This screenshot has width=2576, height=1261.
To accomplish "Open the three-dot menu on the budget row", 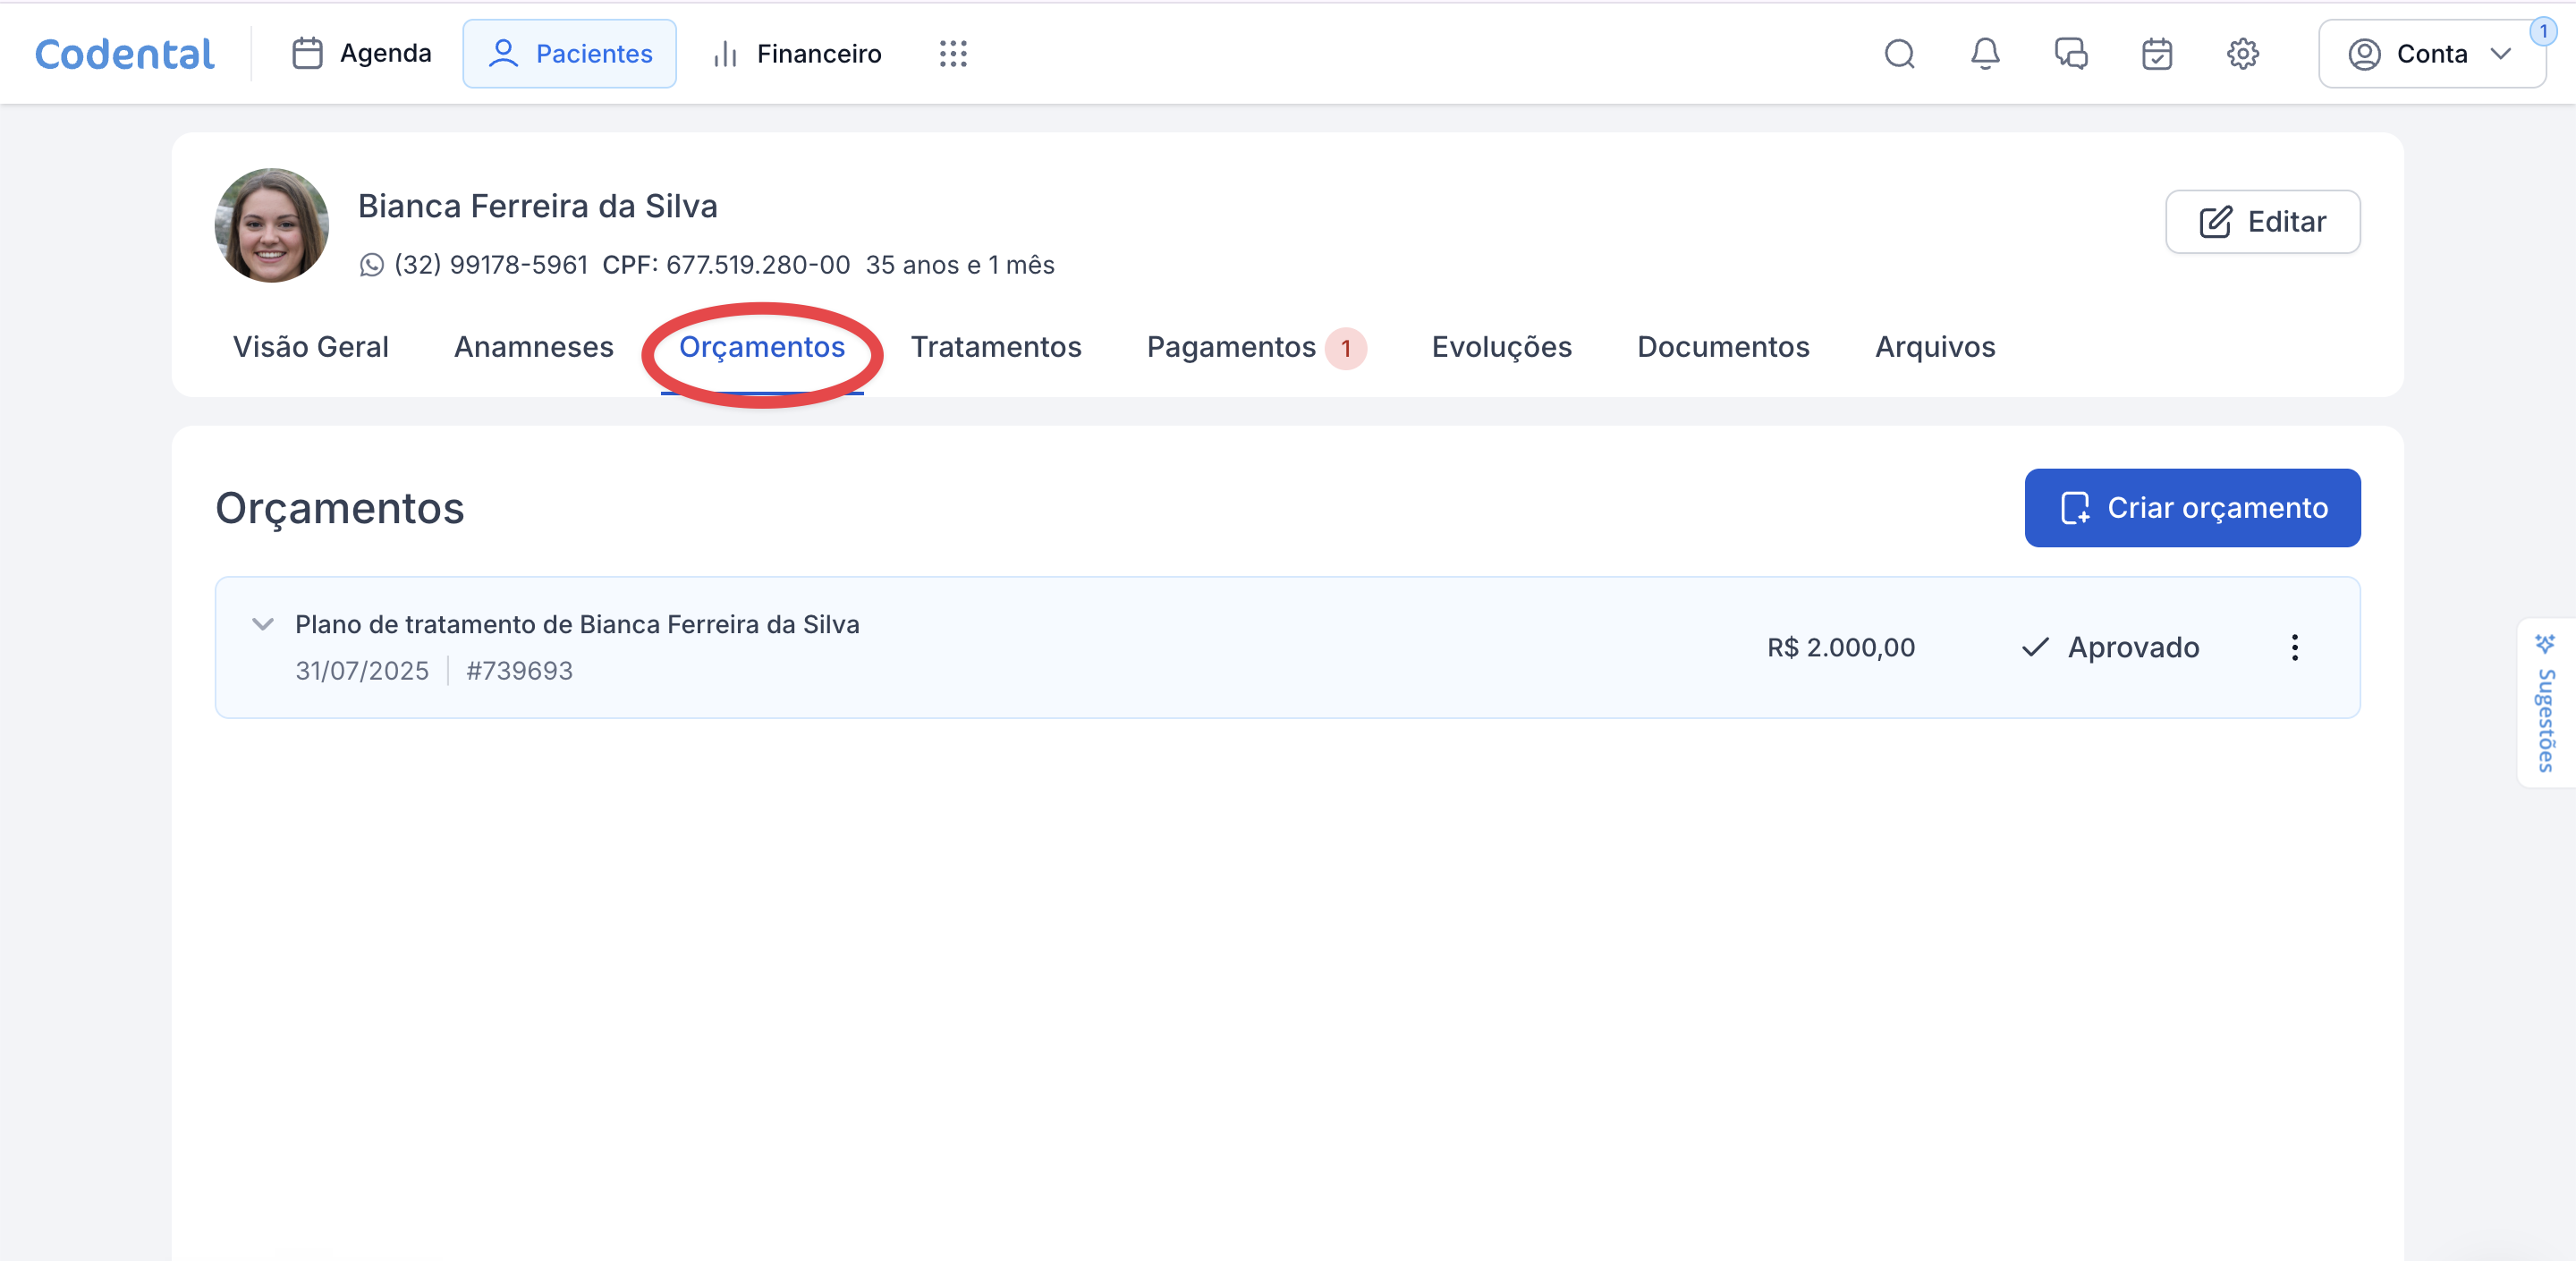I will coord(2294,648).
